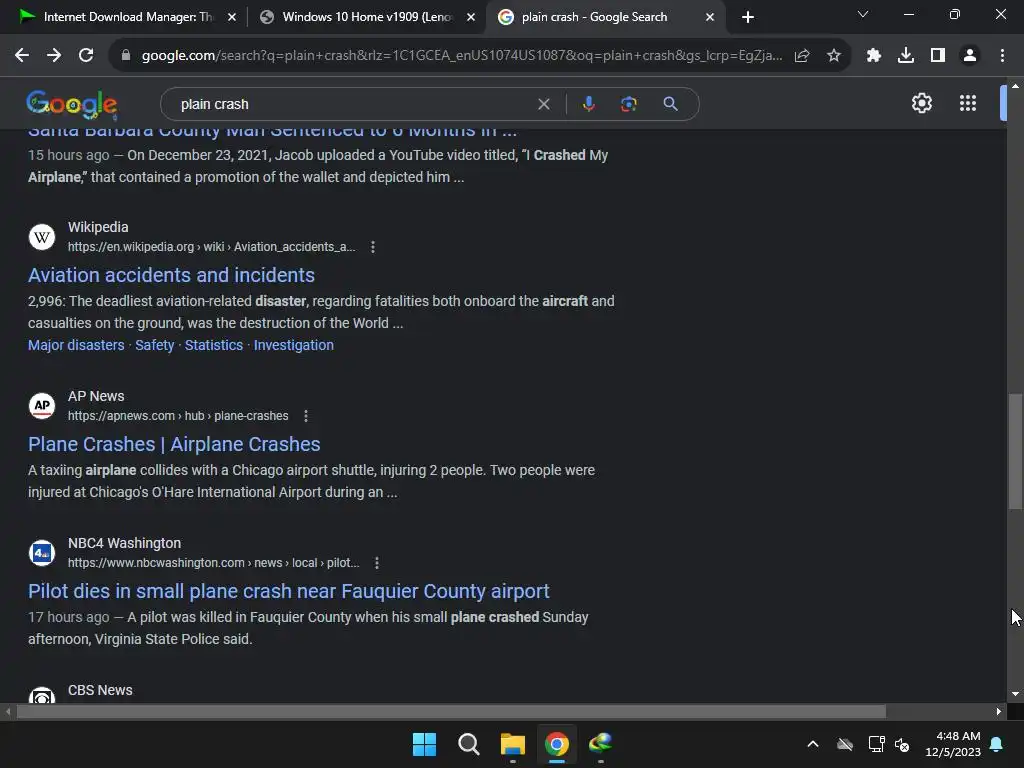The width and height of the screenshot is (1024, 768).
Task: Go back to the previous page
Action: 22,56
